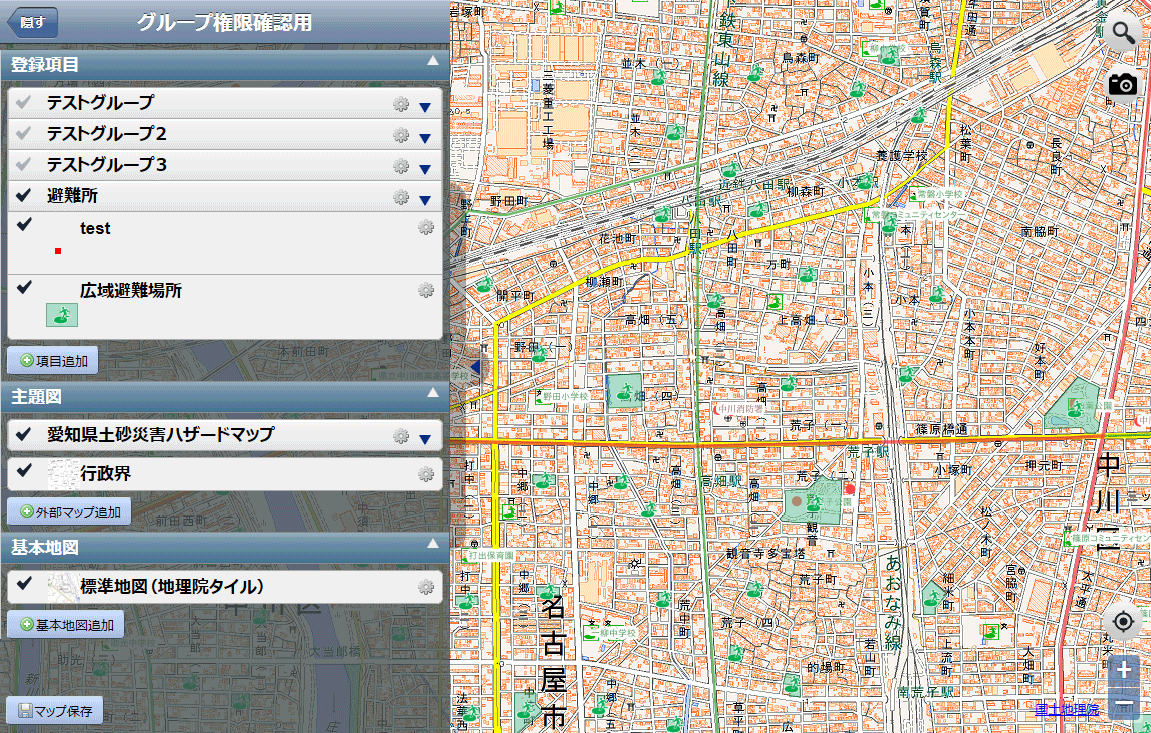Uncheck the 標準地図(地理院タイル) basemap
The height and width of the screenshot is (733, 1151).
pos(23,583)
